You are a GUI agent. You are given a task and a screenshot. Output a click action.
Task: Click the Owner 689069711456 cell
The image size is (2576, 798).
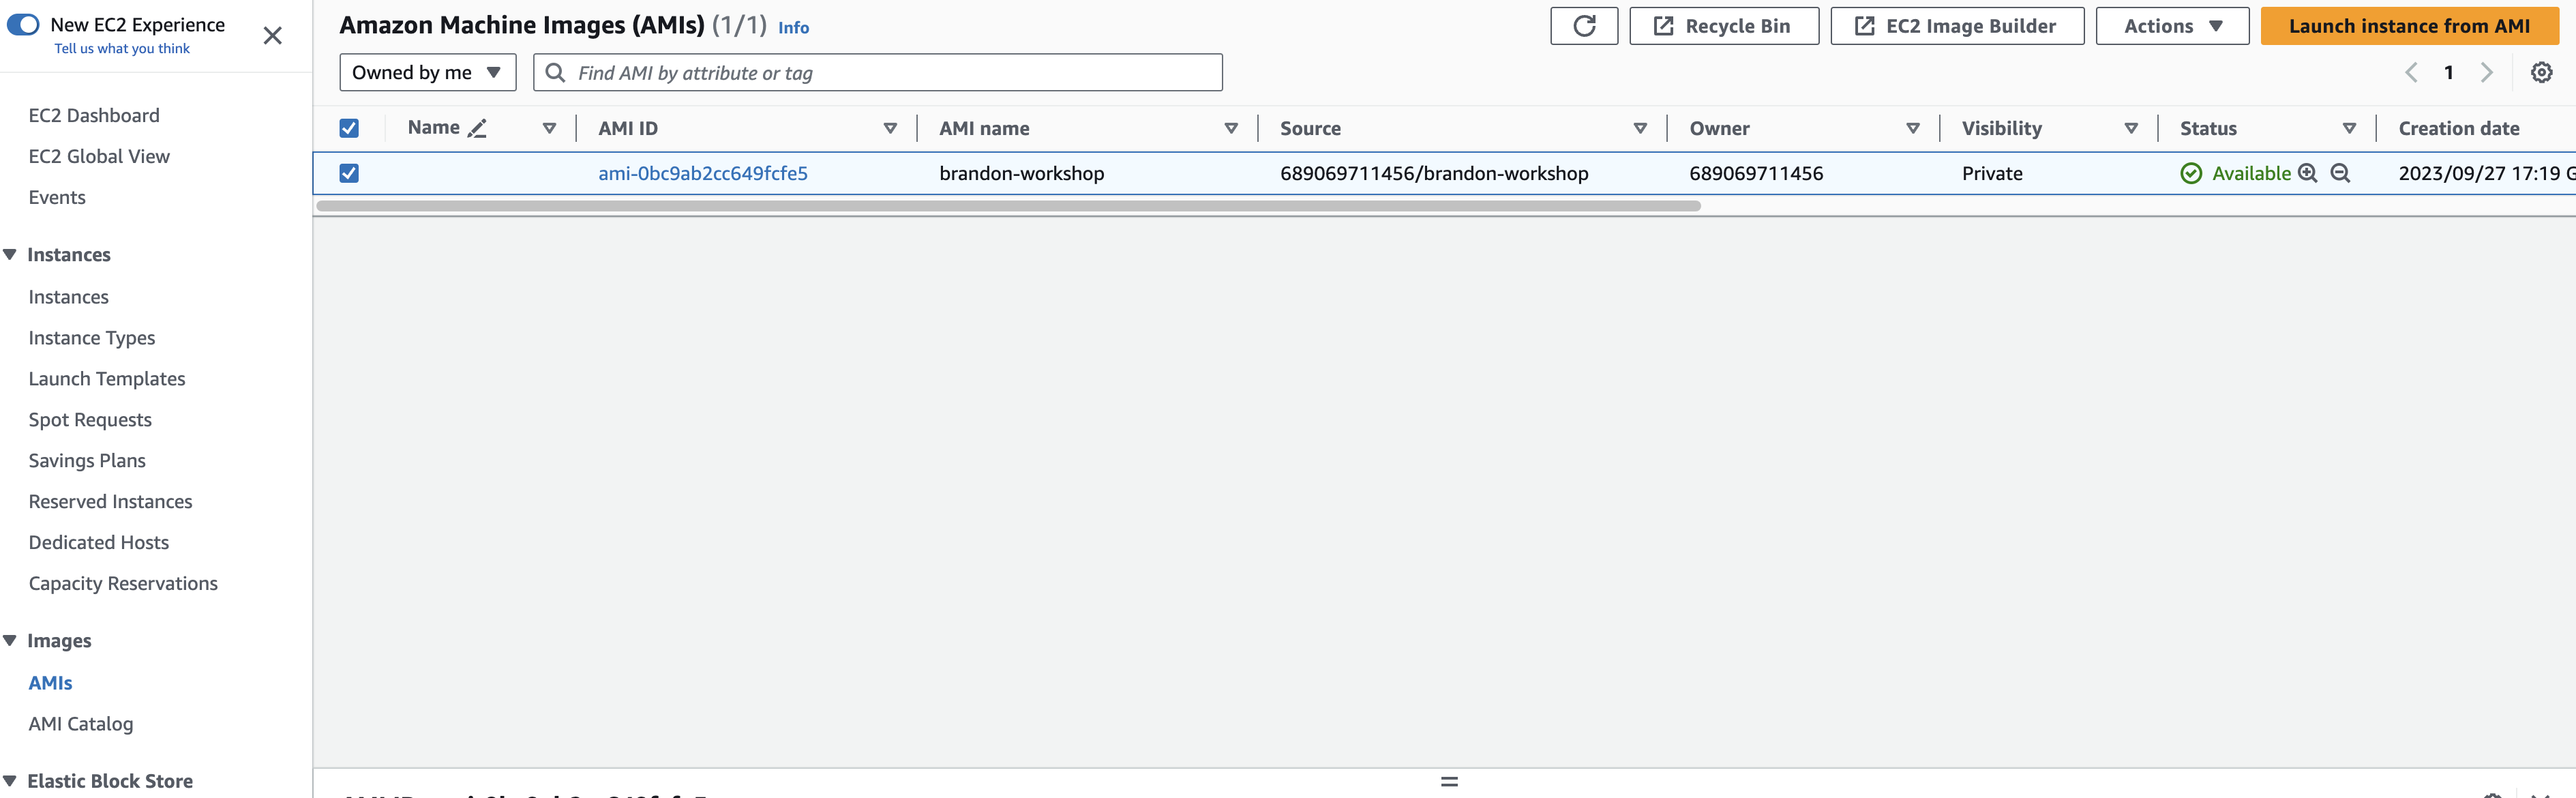tap(1756, 173)
